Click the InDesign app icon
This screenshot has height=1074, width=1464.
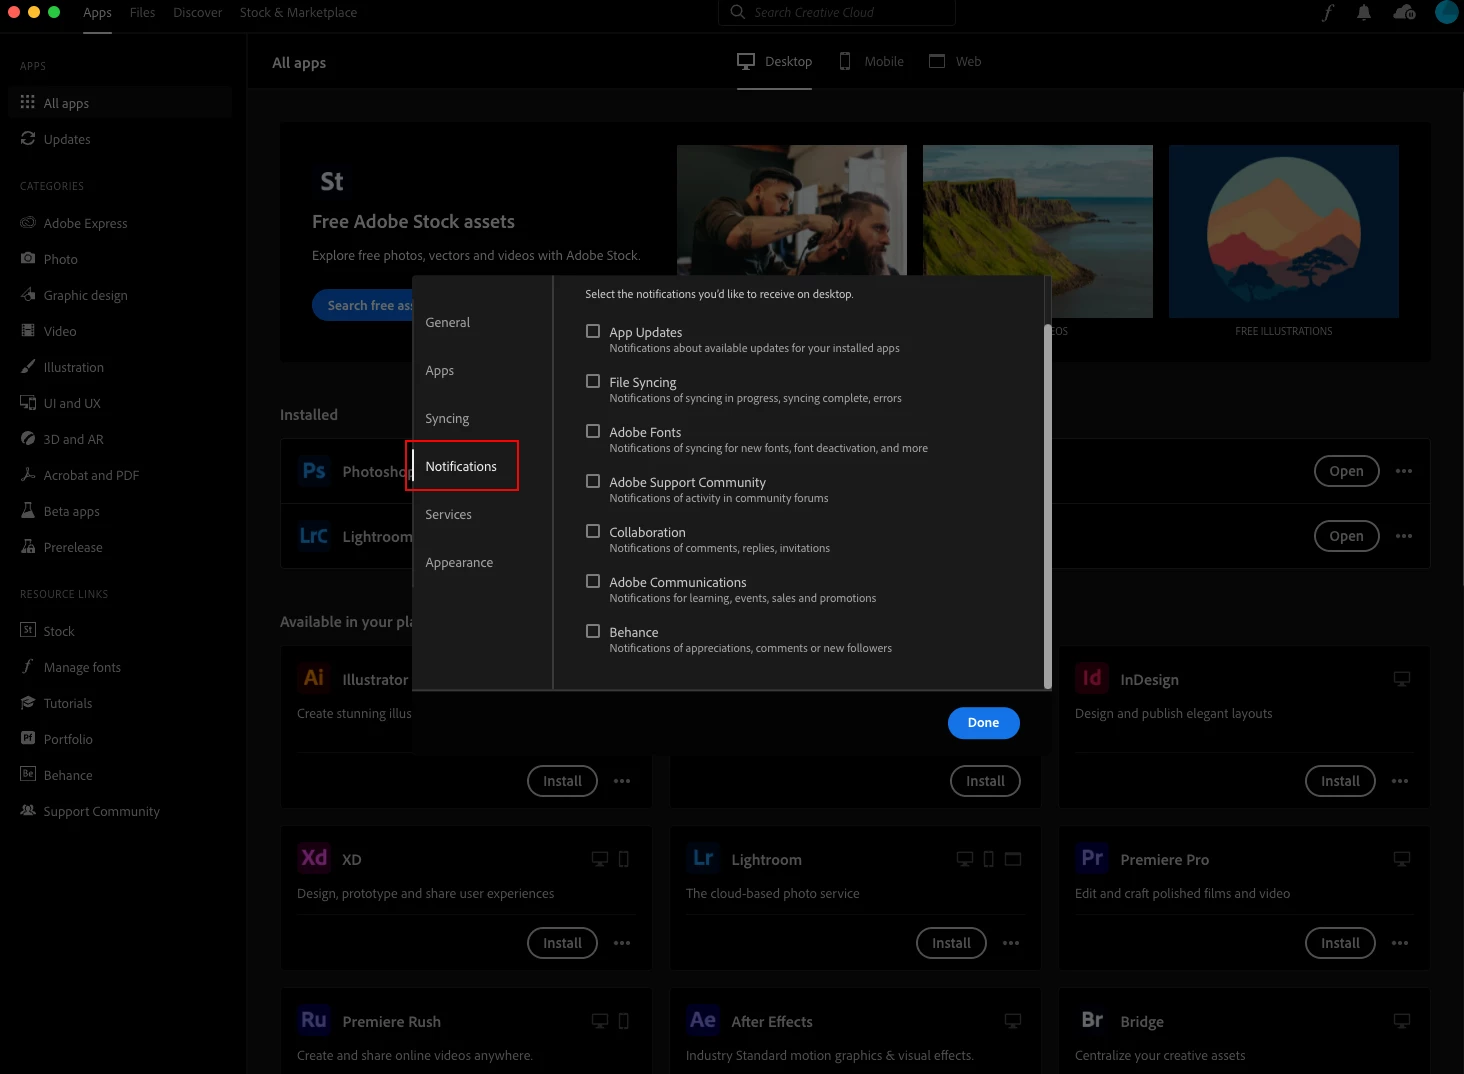pos(1092,678)
